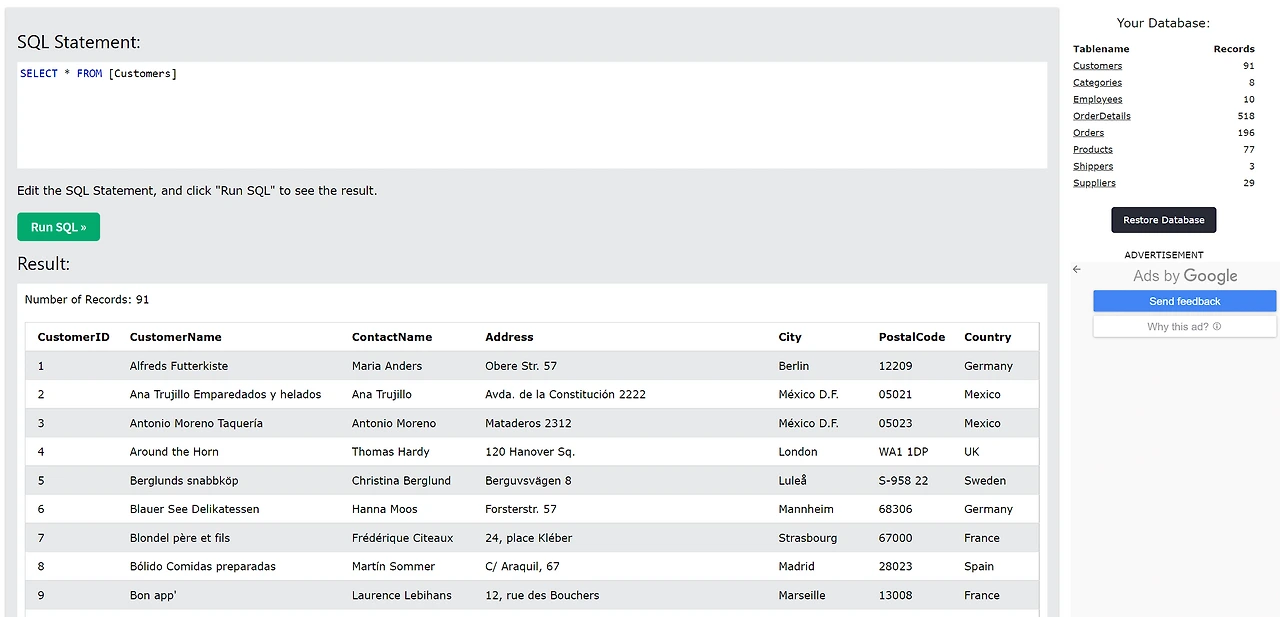Open the Categories table link

[x=1097, y=83]
